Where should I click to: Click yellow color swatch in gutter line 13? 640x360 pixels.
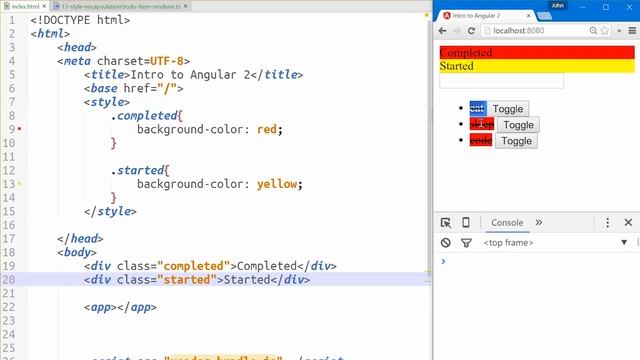point(19,184)
